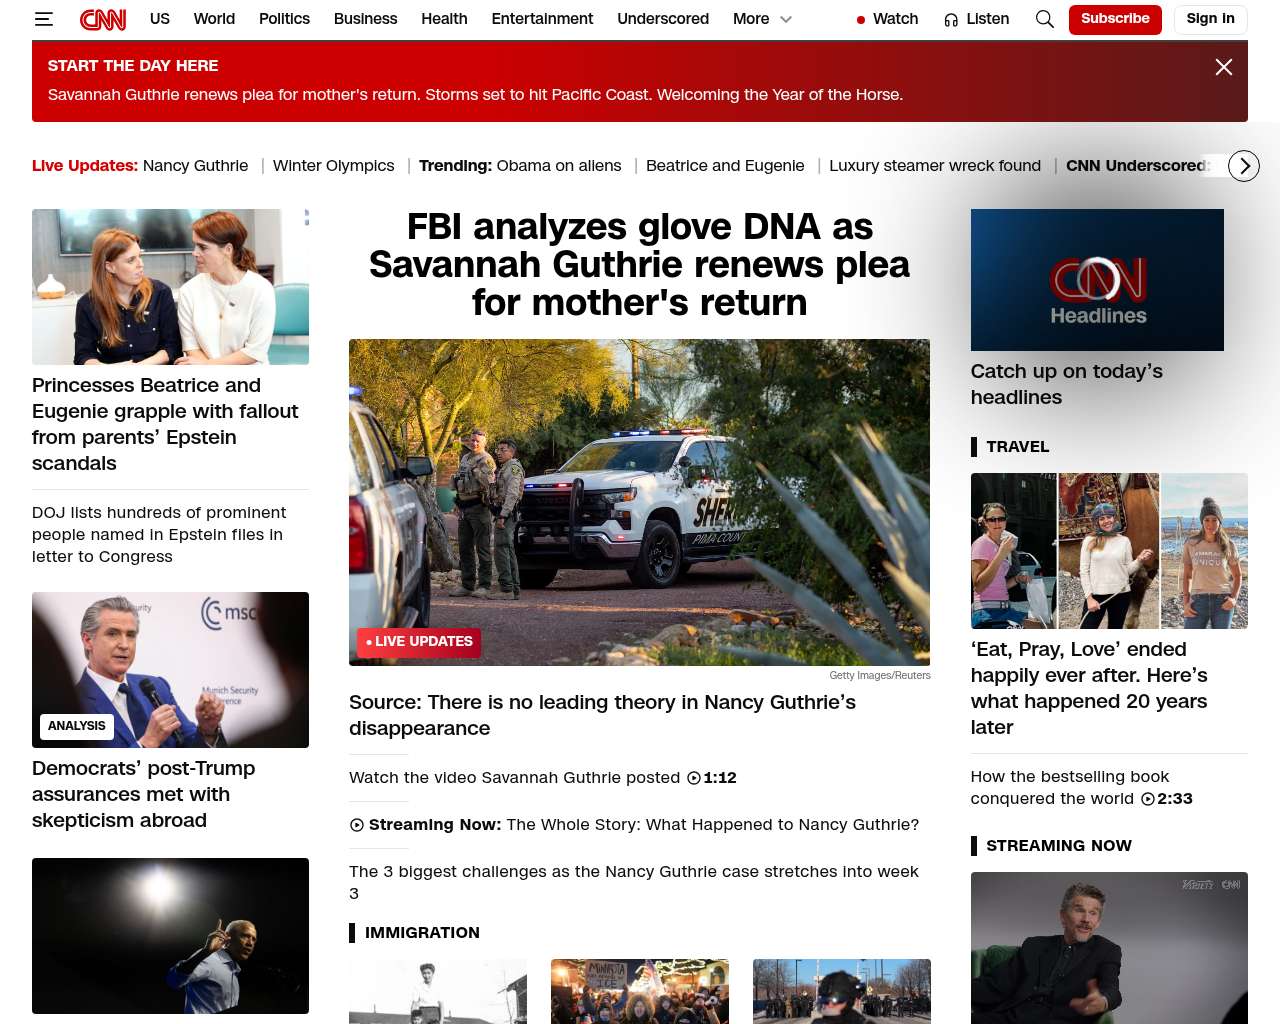This screenshot has height=1024, width=1280.
Task: Open the search magnifier icon
Action: point(1045,19)
